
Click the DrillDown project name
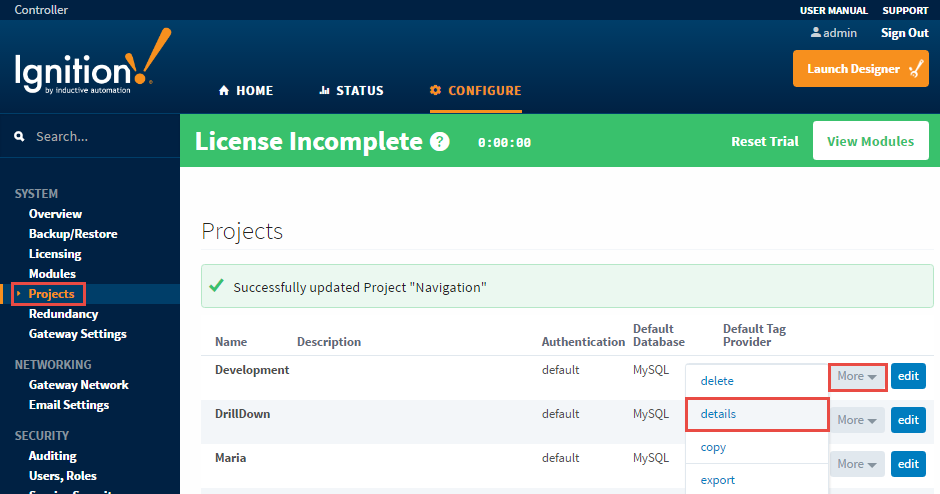(242, 414)
